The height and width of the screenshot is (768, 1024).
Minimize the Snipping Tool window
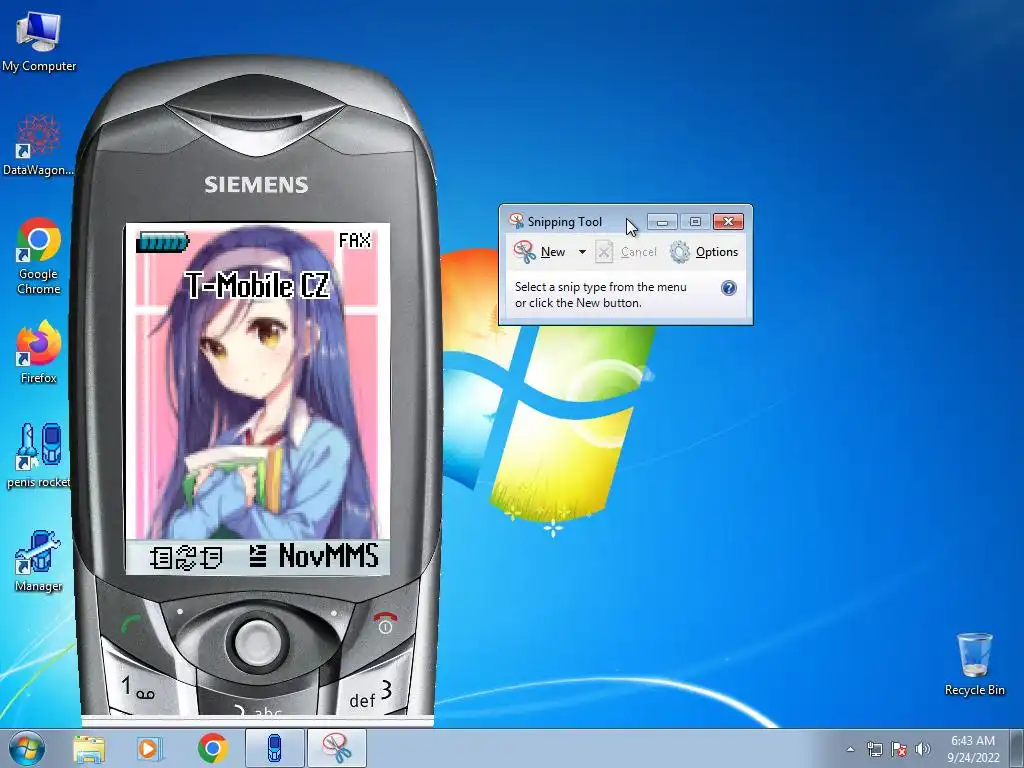pos(662,222)
